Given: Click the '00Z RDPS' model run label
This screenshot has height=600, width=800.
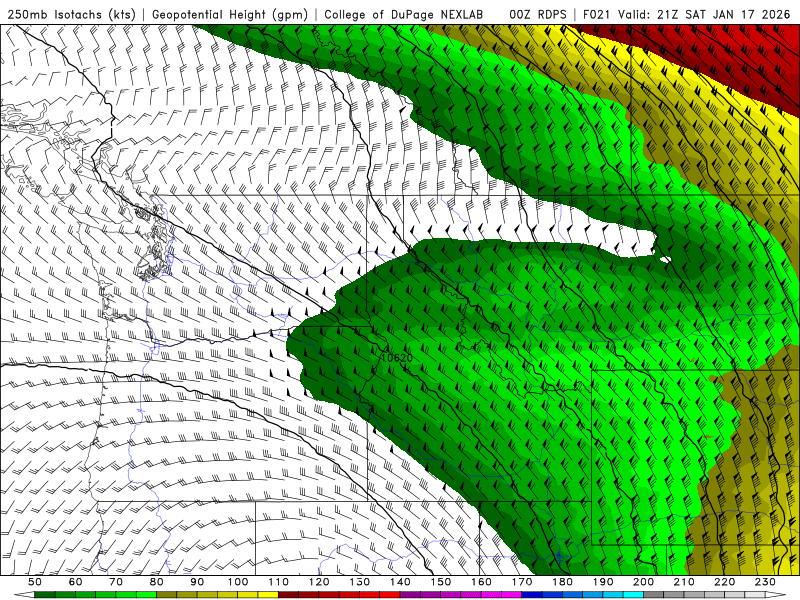Looking at the screenshot, I should [x=538, y=14].
